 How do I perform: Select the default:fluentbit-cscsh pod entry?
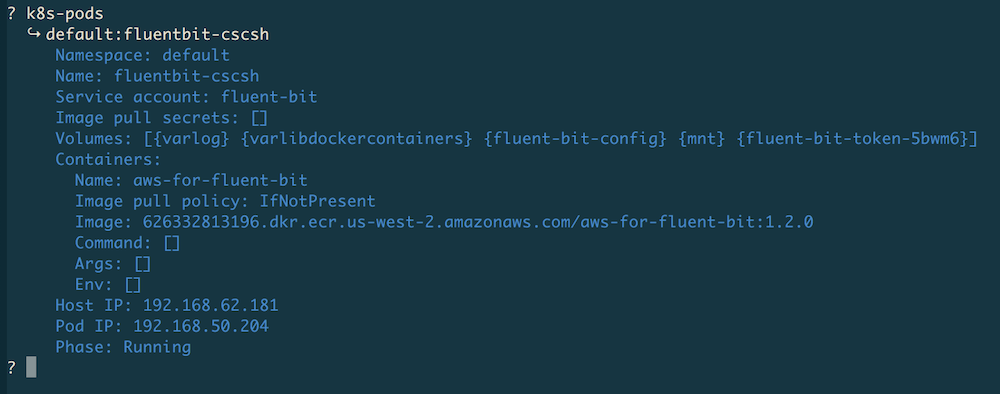tap(157, 34)
